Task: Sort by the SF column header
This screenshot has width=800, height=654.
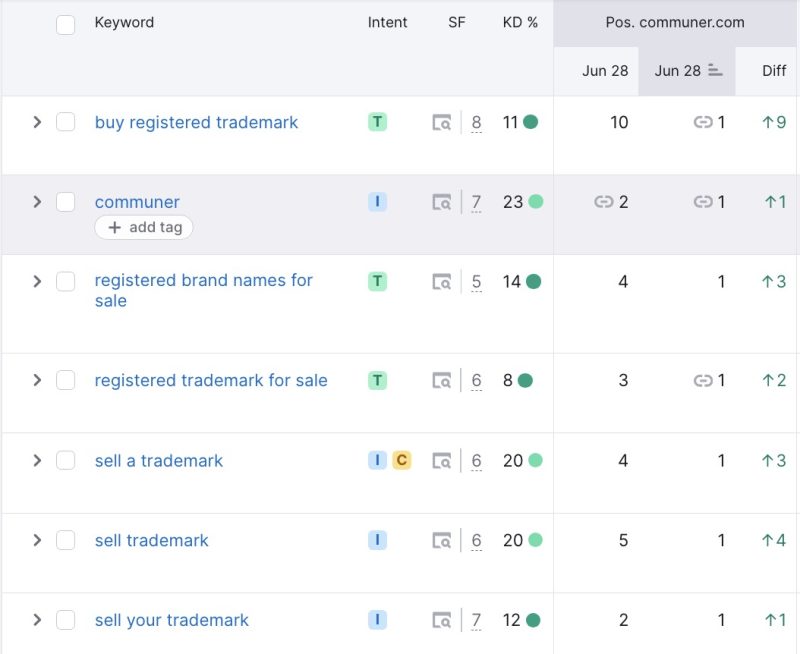Action: coord(457,22)
